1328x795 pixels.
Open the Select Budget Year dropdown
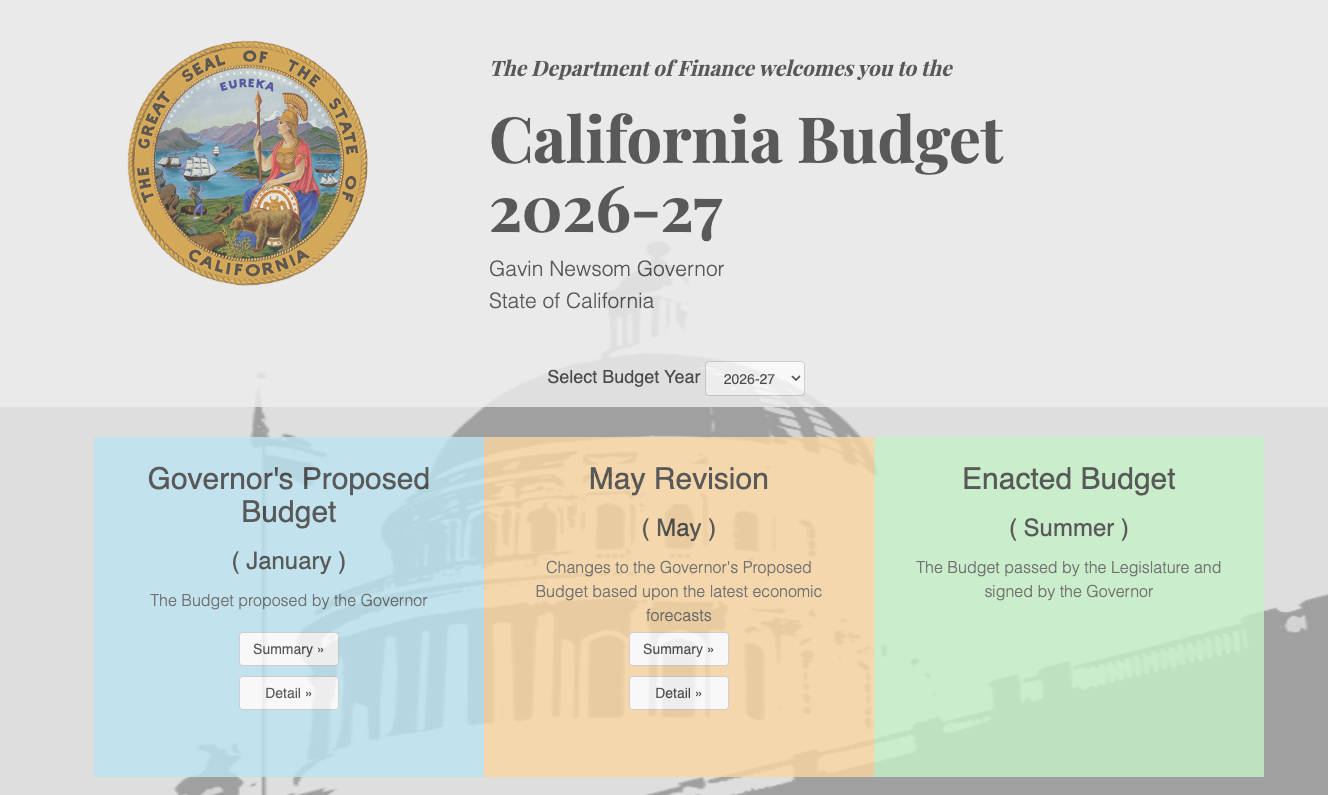click(755, 379)
